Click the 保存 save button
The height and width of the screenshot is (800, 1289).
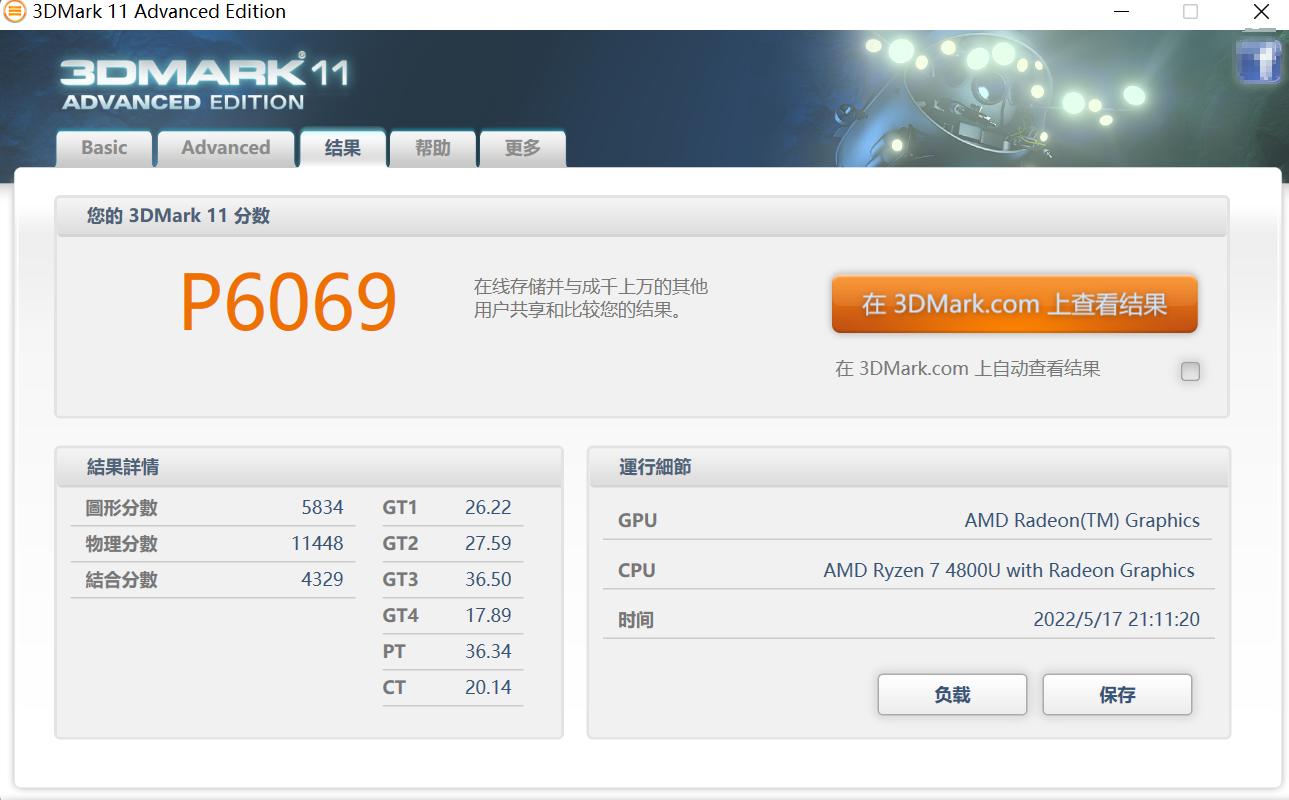pos(1117,695)
